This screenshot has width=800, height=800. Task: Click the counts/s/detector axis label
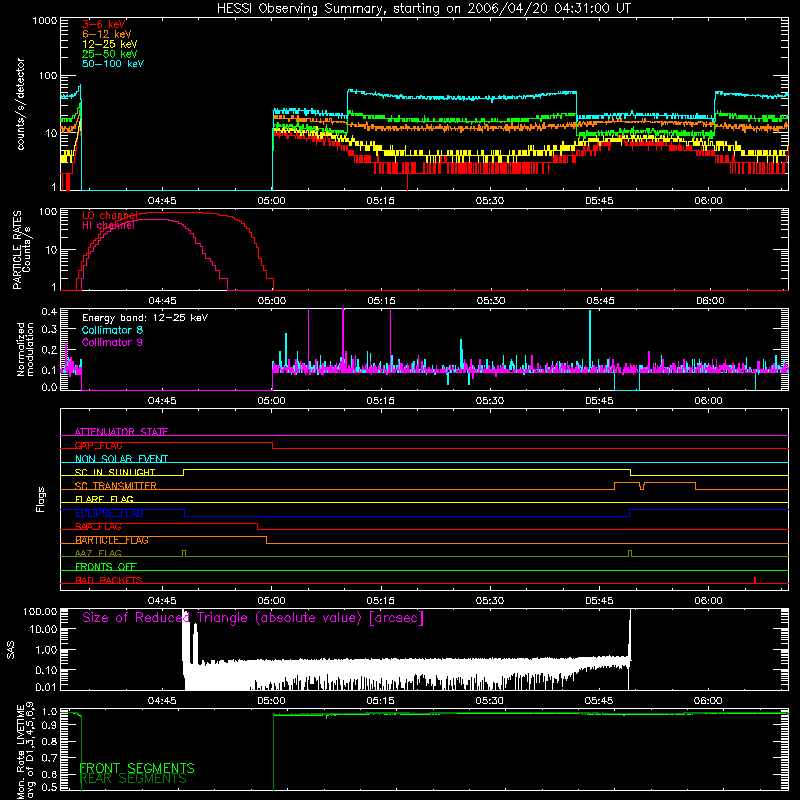click(20, 104)
